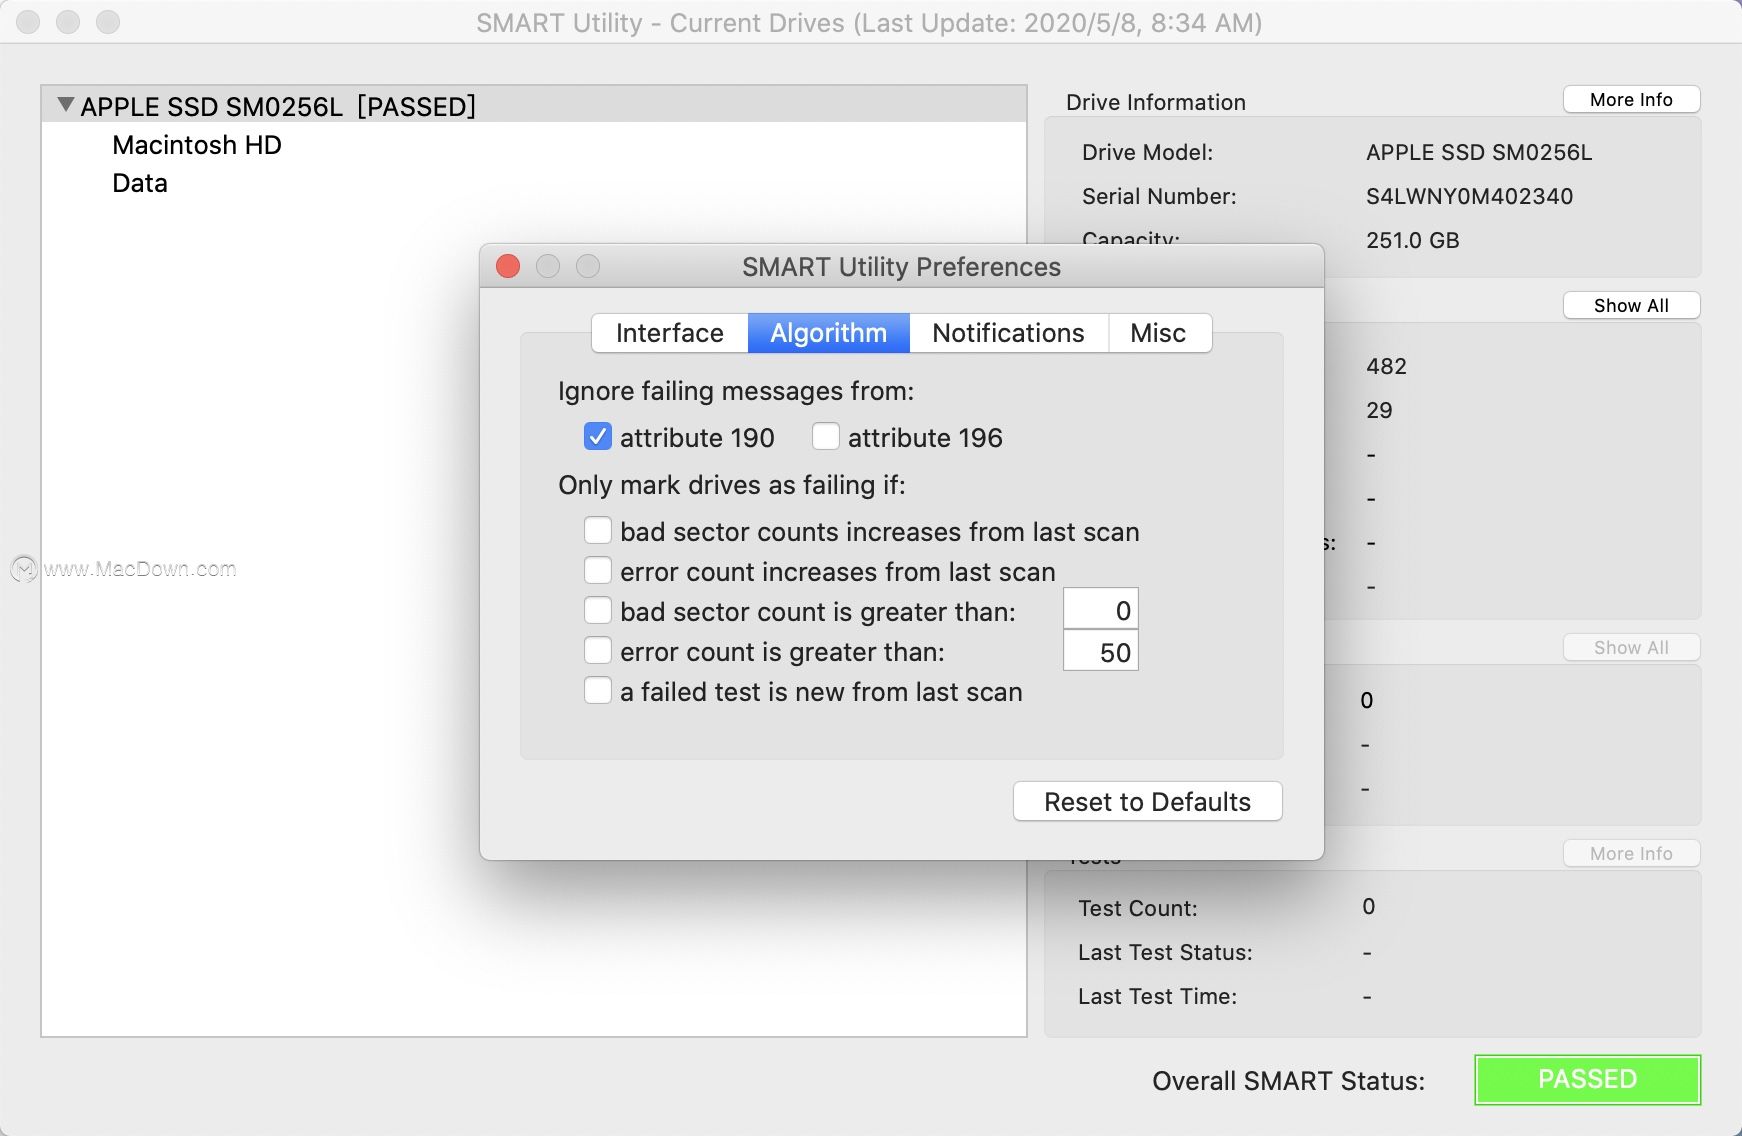Click bad sector count threshold field showing 0
The width and height of the screenshot is (1742, 1136).
tap(1101, 610)
